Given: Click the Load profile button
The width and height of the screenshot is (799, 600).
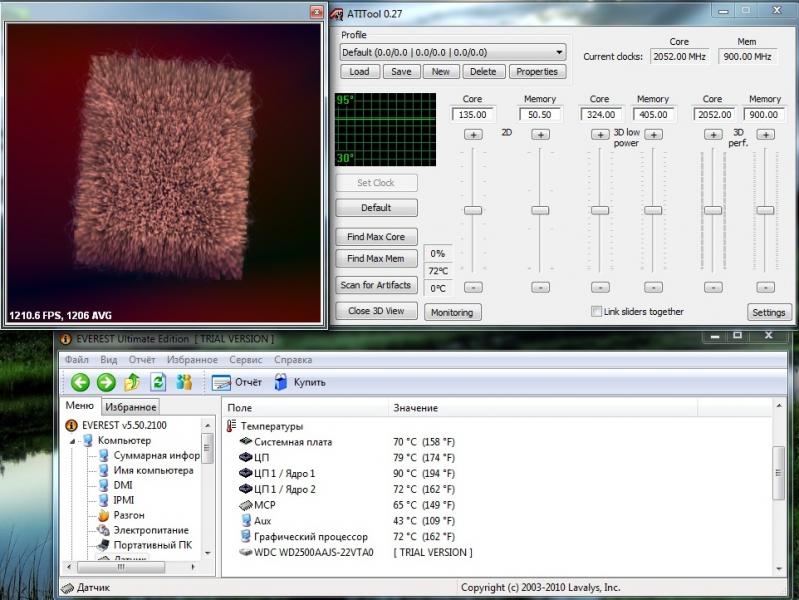Looking at the screenshot, I should (359, 71).
